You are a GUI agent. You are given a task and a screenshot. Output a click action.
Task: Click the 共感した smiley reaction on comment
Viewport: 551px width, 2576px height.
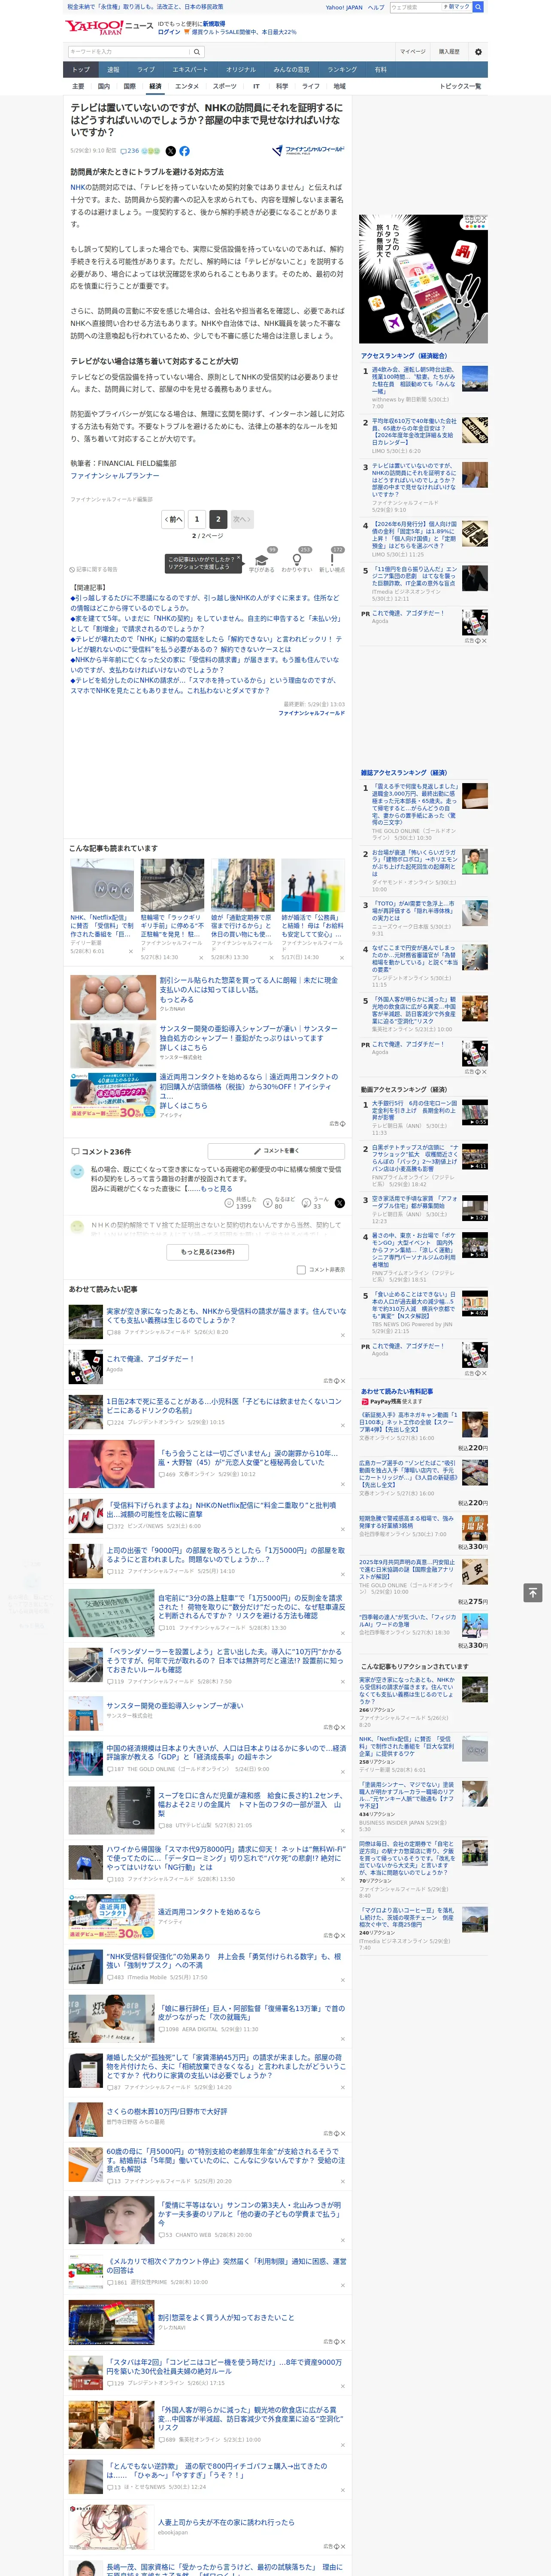coord(229,1202)
